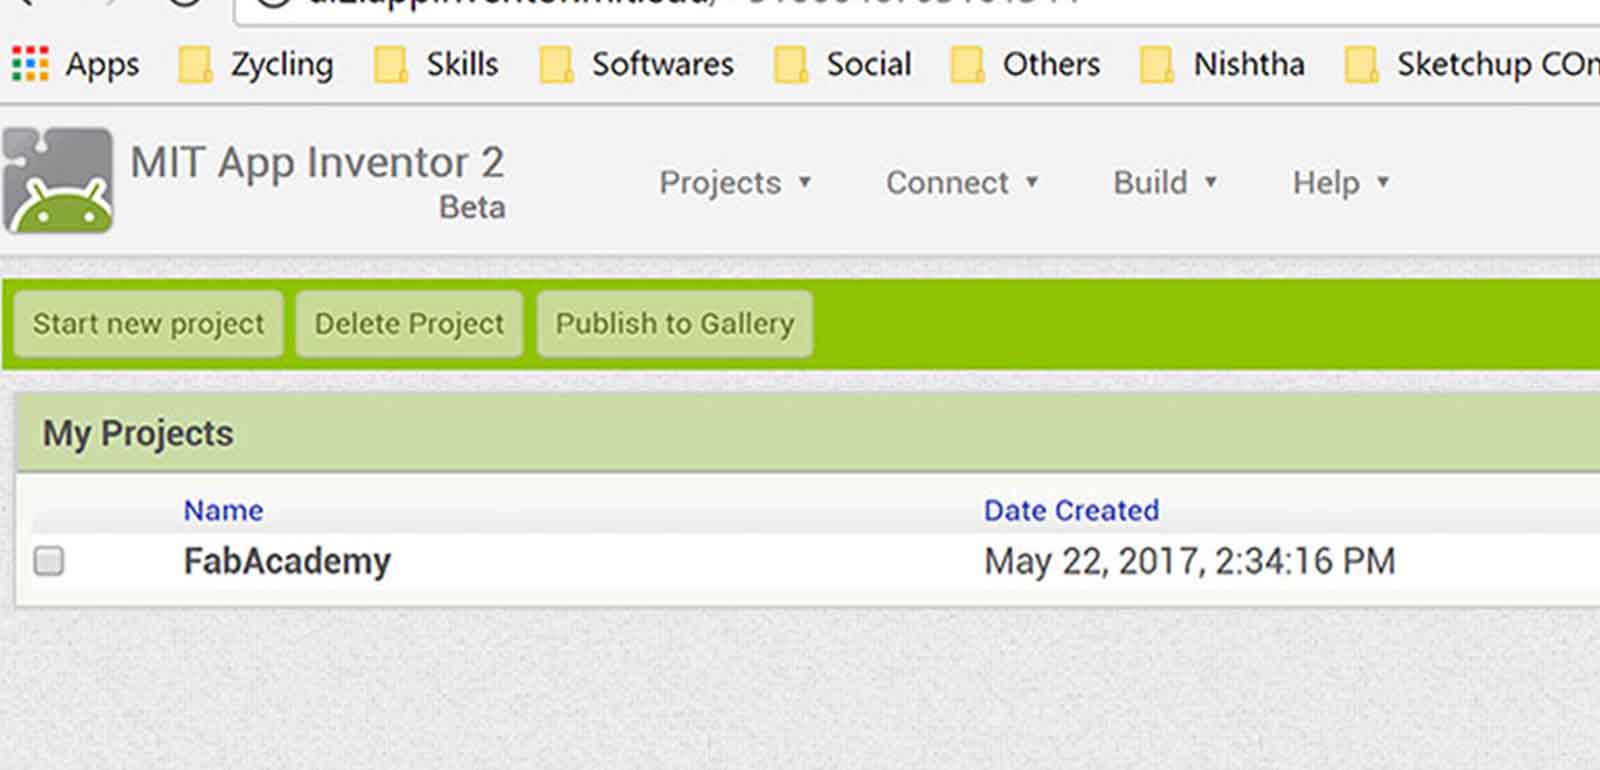Sort projects by the Name column
The height and width of the screenshot is (770, 1600).
click(x=223, y=510)
